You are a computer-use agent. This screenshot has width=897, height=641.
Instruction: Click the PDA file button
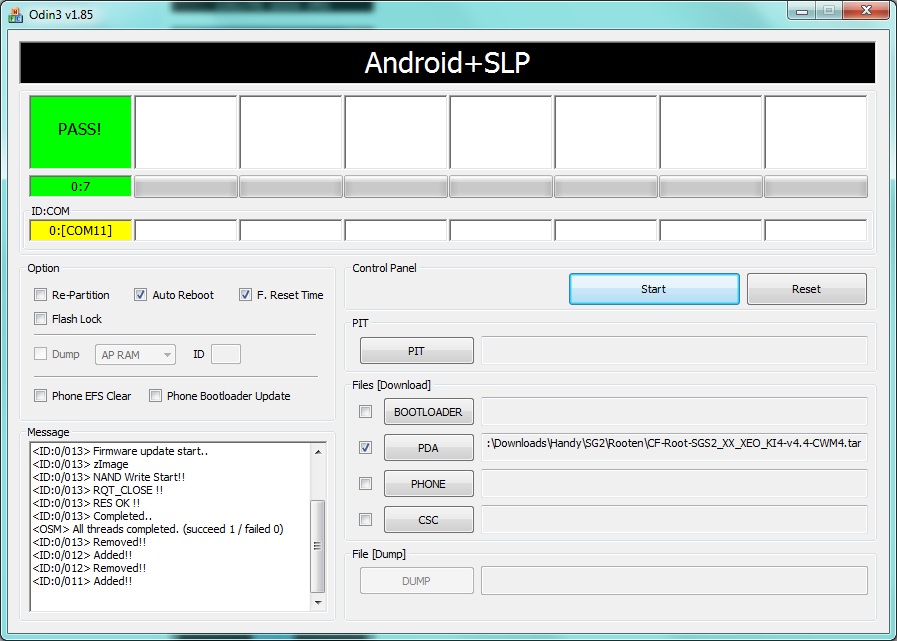(428, 448)
